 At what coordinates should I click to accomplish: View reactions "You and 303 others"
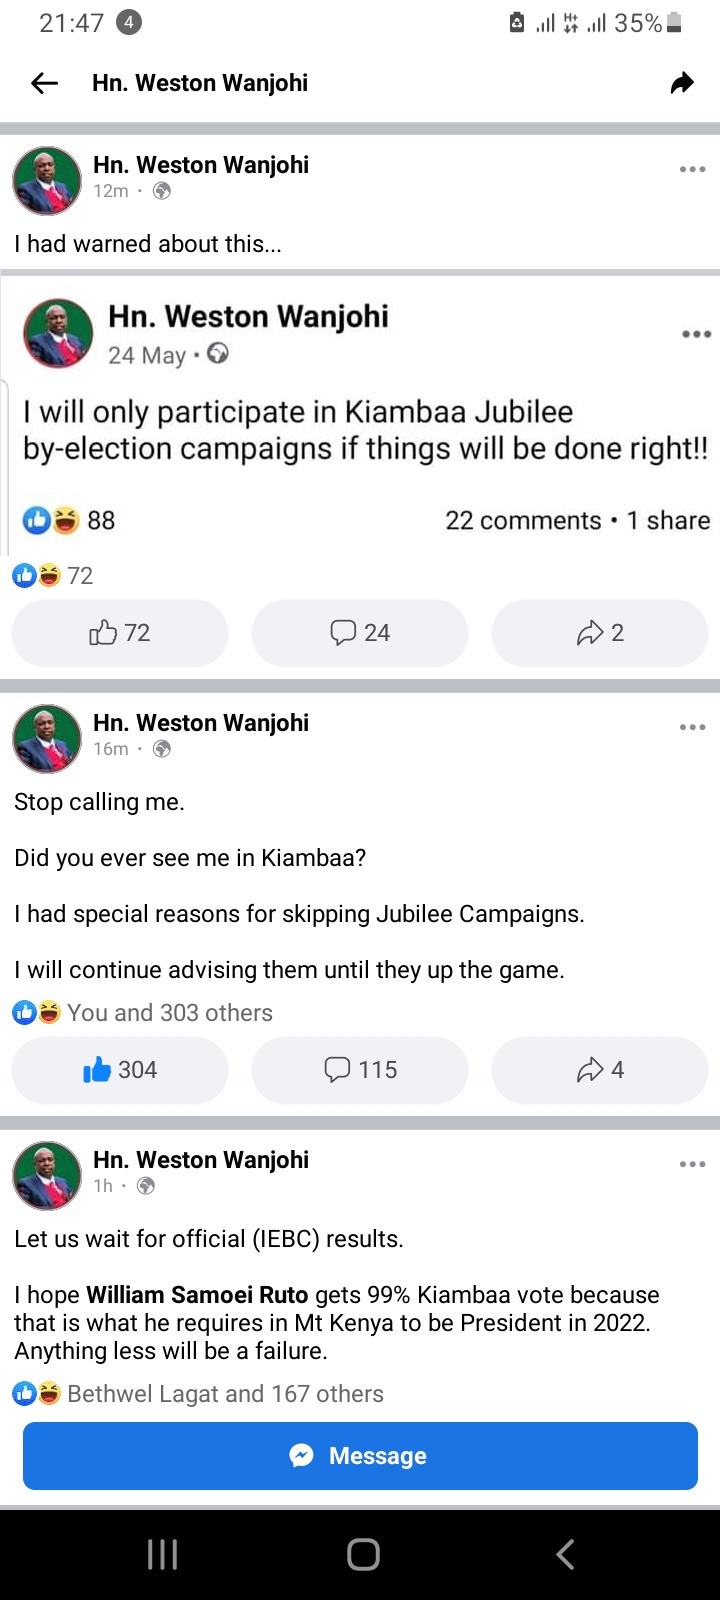[169, 1013]
